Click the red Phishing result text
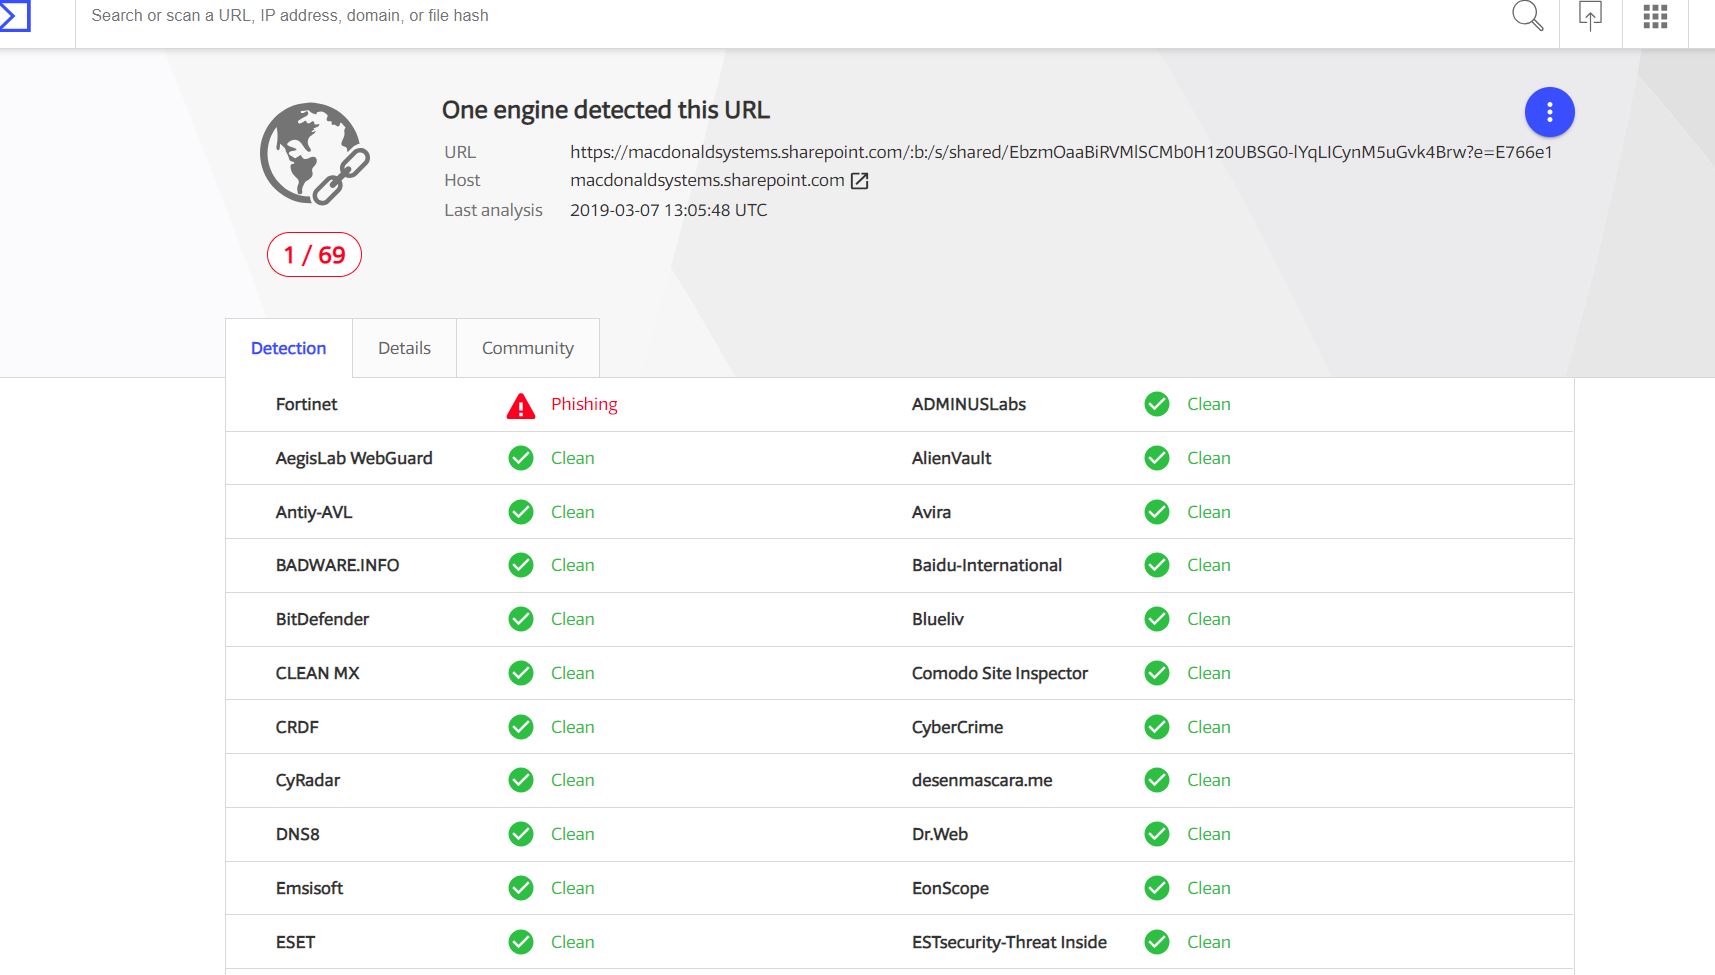The width and height of the screenshot is (1715, 975). pos(584,404)
